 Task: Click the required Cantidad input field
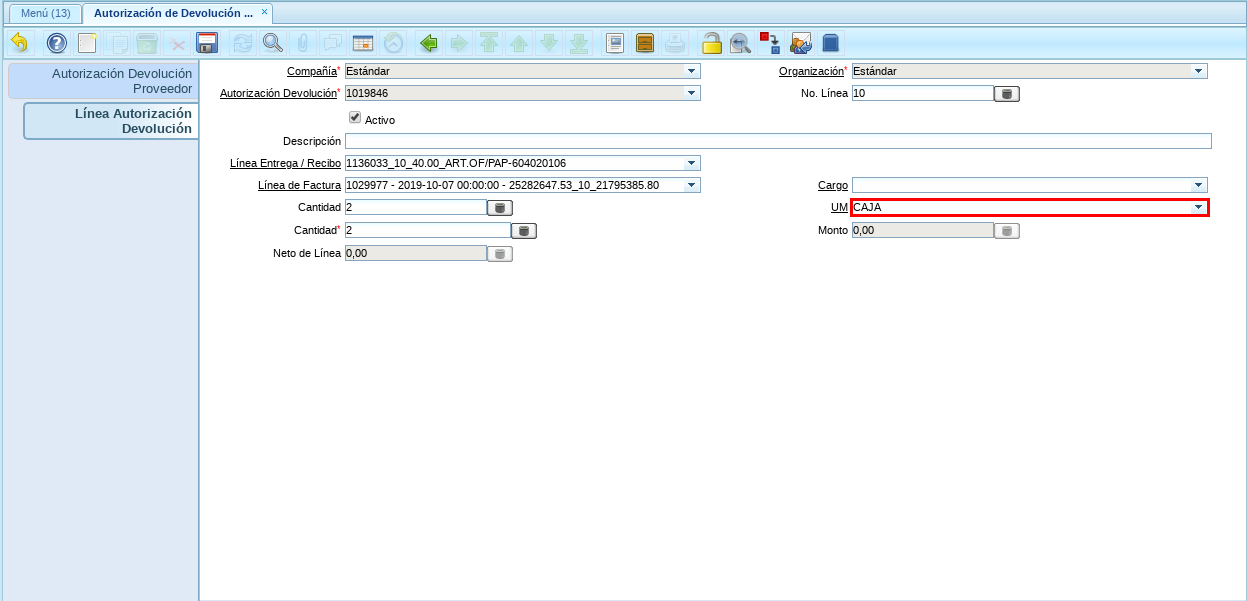(427, 230)
